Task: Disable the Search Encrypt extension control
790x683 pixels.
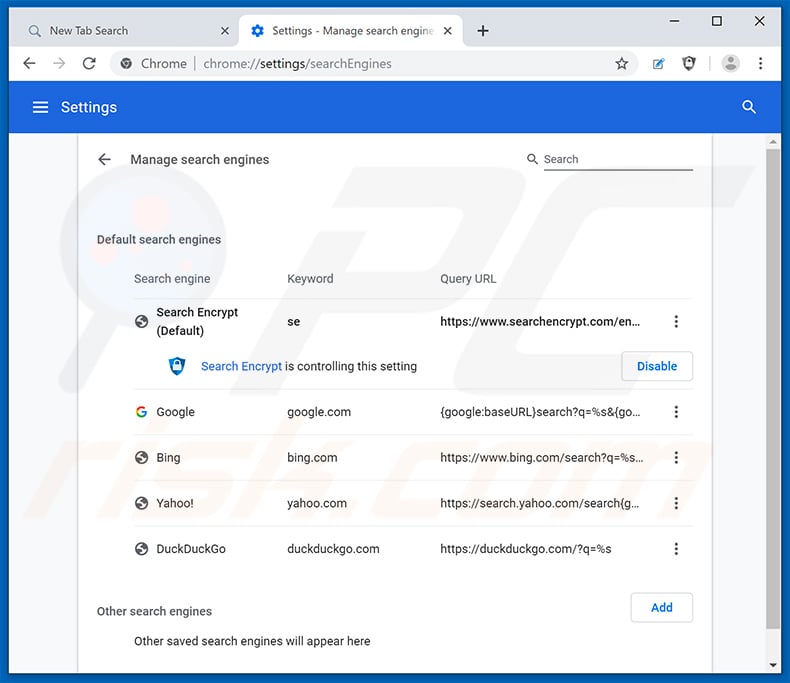Action: [656, 366]
